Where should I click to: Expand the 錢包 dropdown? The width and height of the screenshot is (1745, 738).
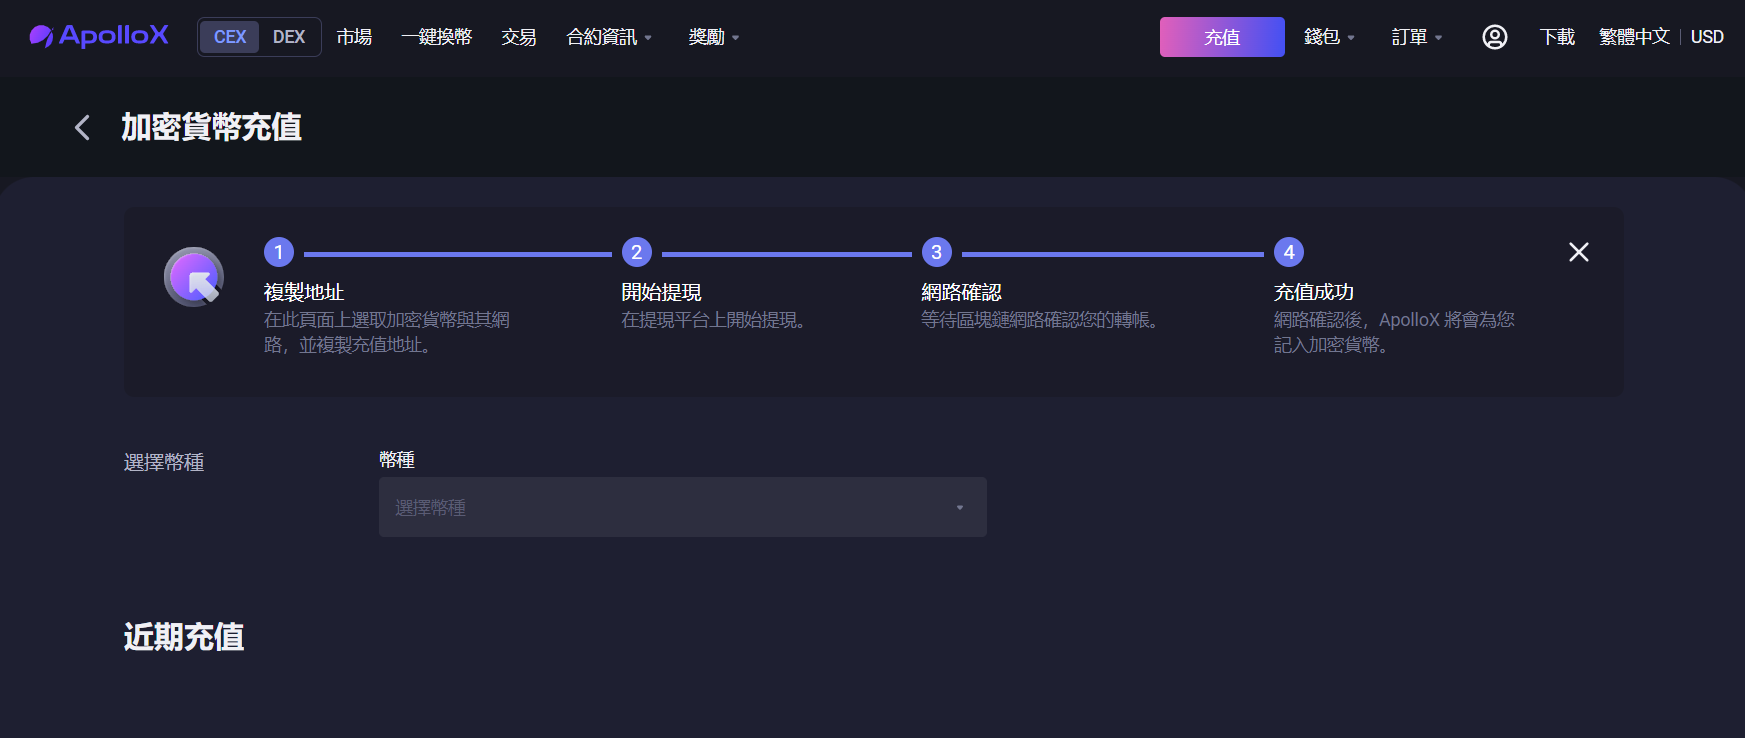1329,37
